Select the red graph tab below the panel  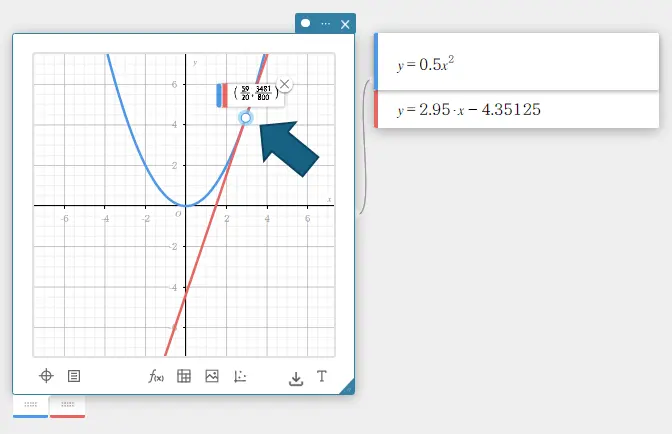point(67,406)
